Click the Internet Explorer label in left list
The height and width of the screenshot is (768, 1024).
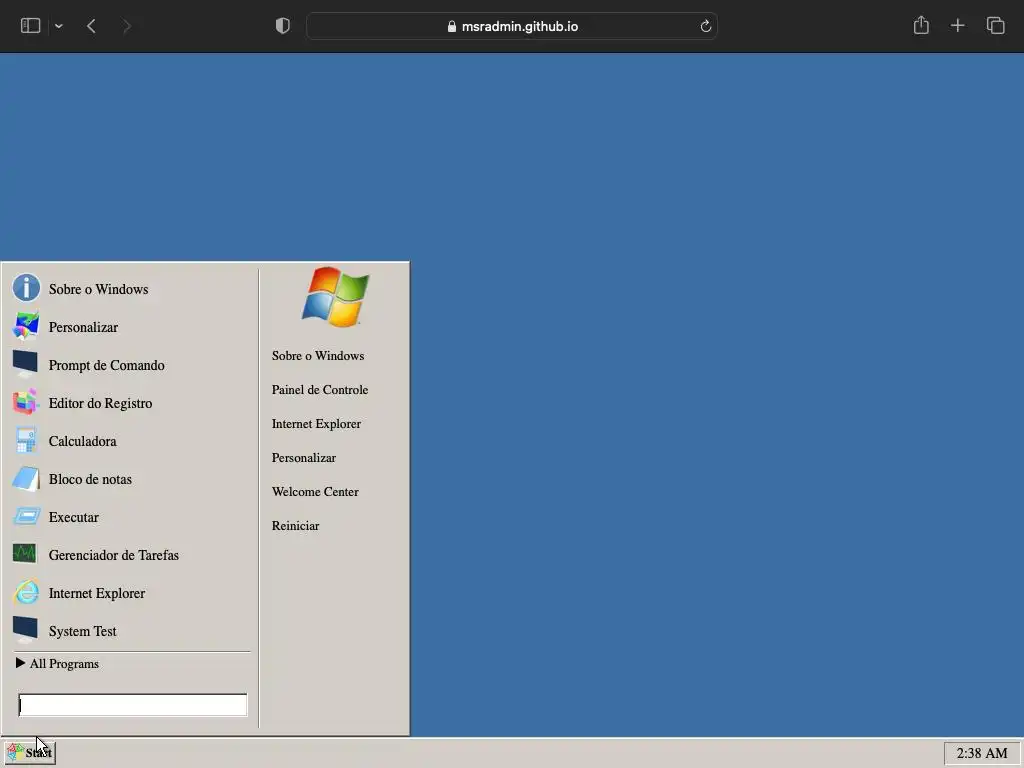tap(97, 593)
